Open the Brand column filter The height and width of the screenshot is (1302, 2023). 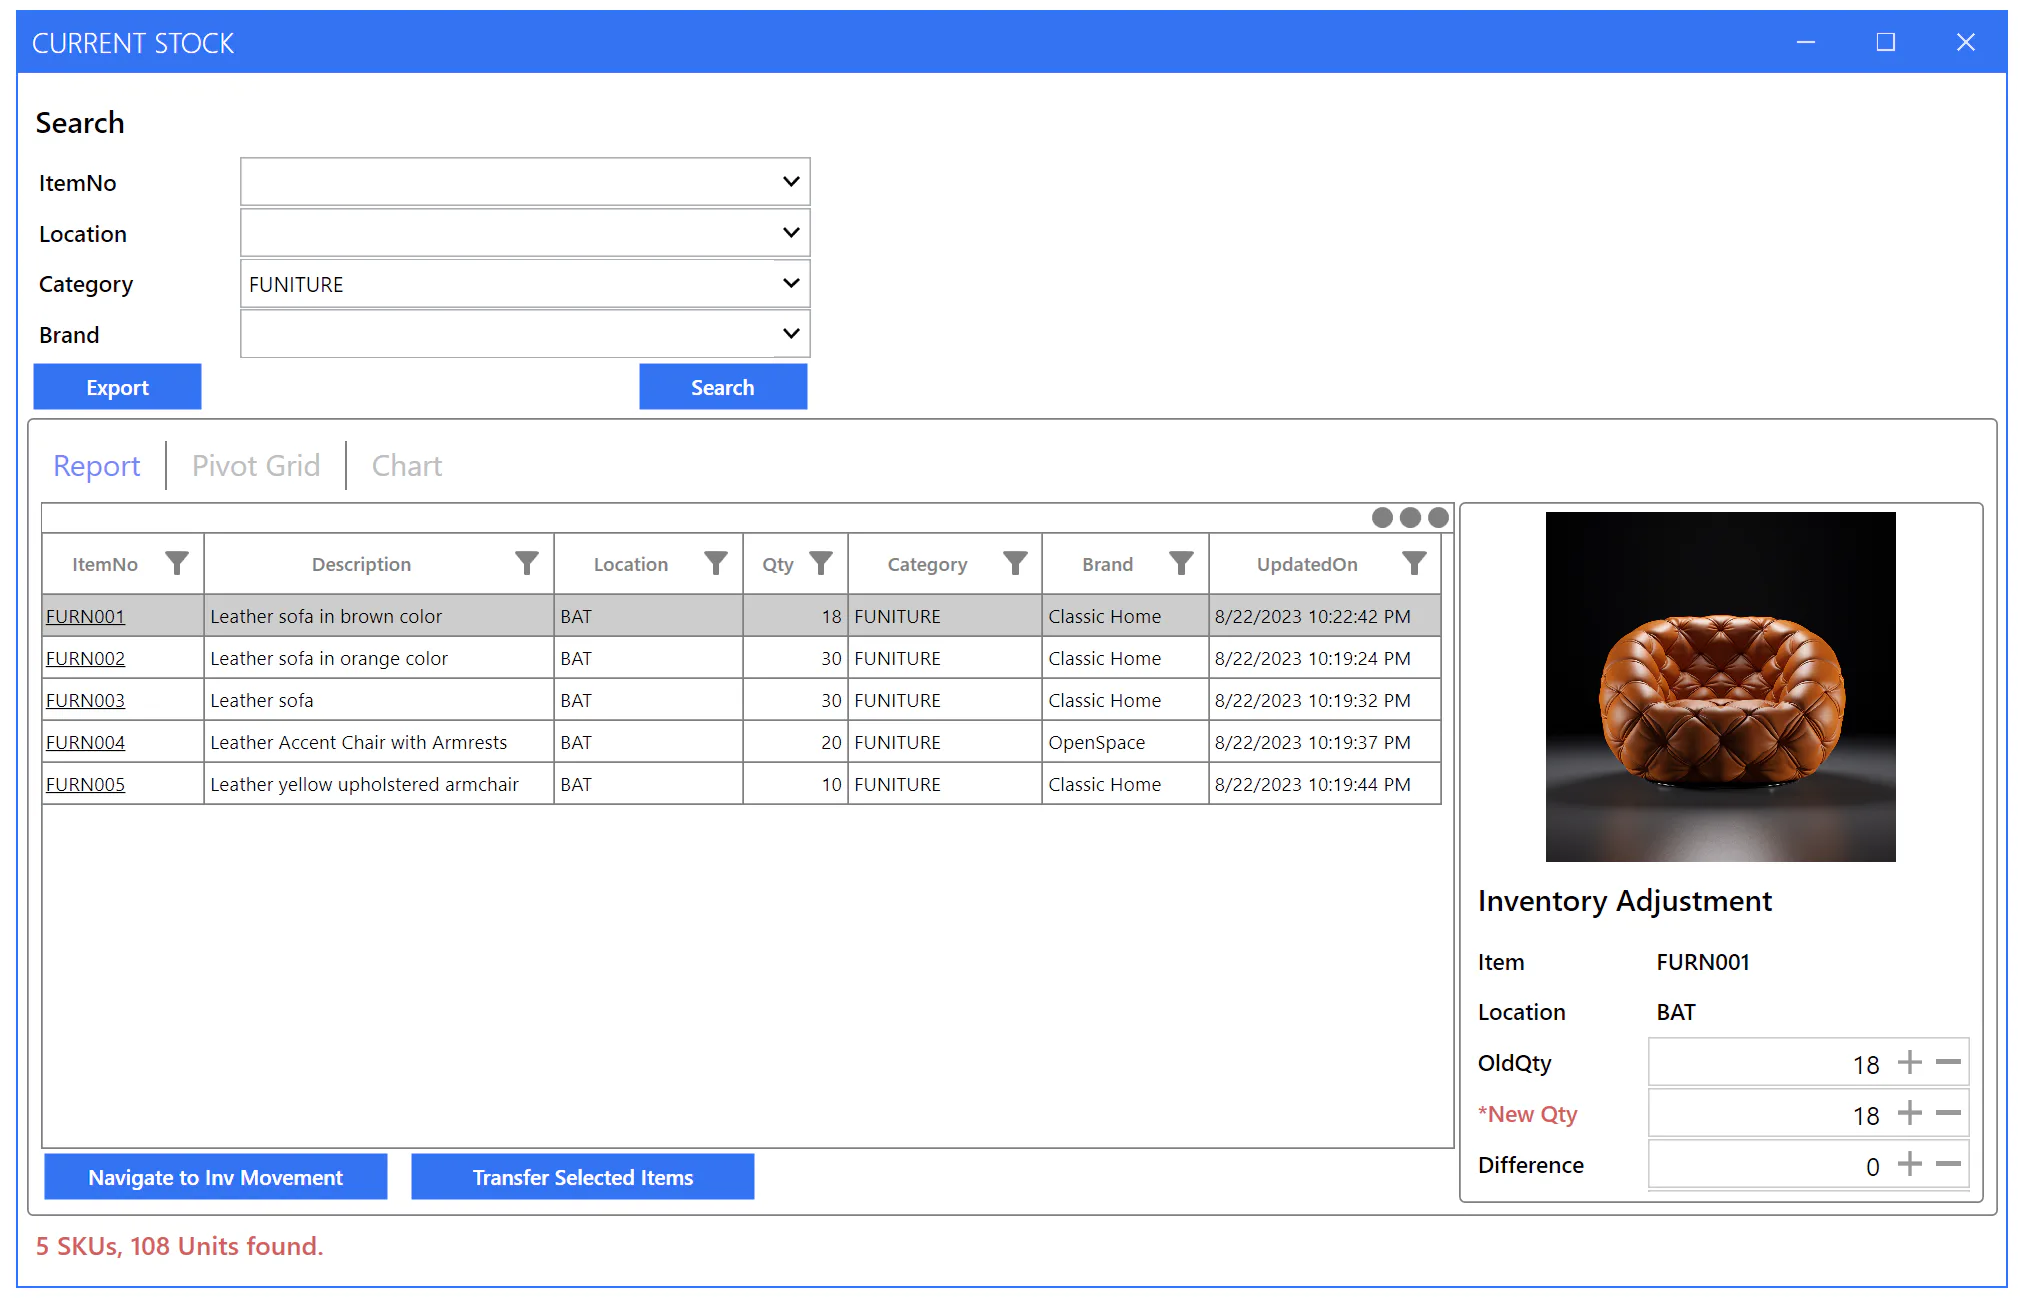1182,564
